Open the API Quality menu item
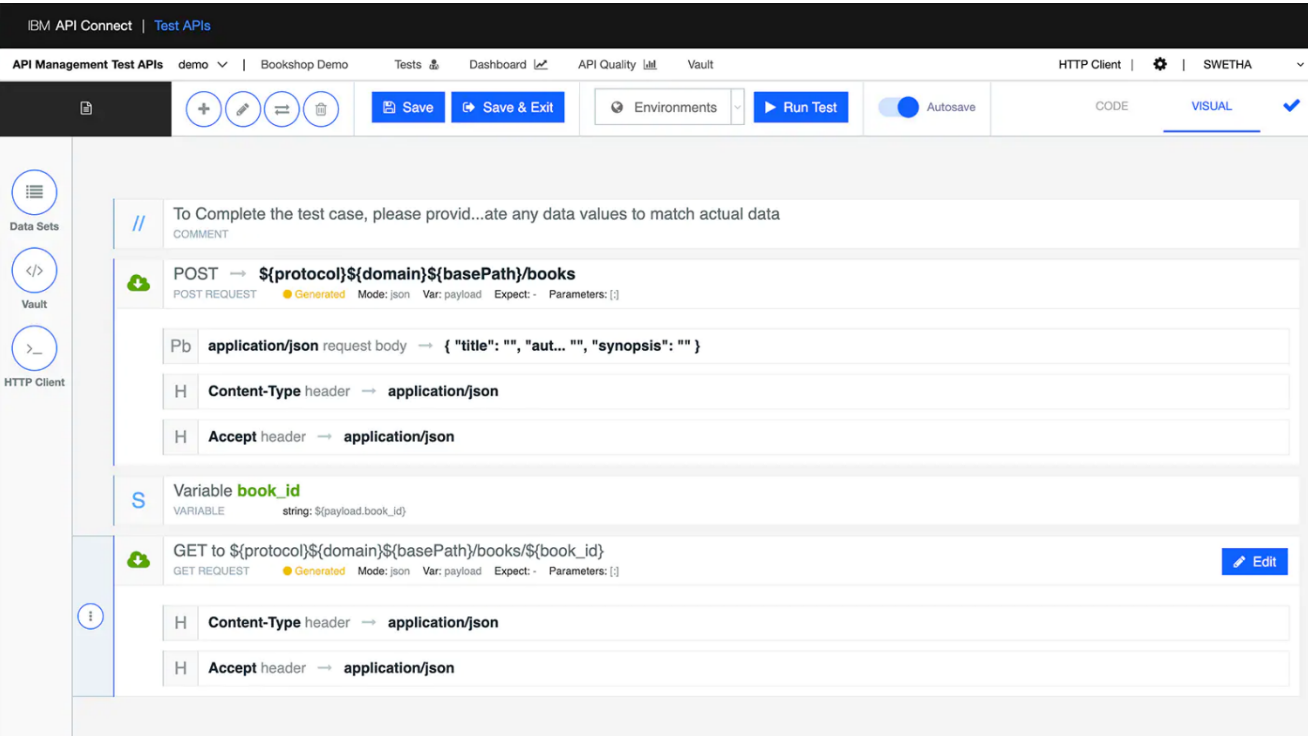1308x736 pixels. [x=617, y=64]
